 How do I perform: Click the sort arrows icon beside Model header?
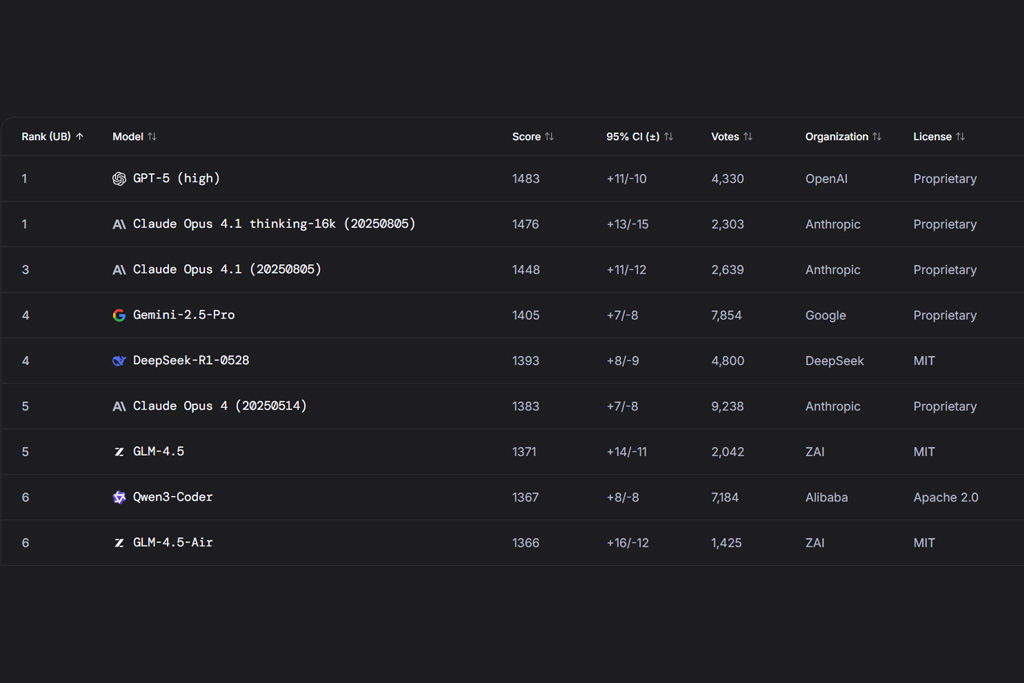click(x=152, y=136)
